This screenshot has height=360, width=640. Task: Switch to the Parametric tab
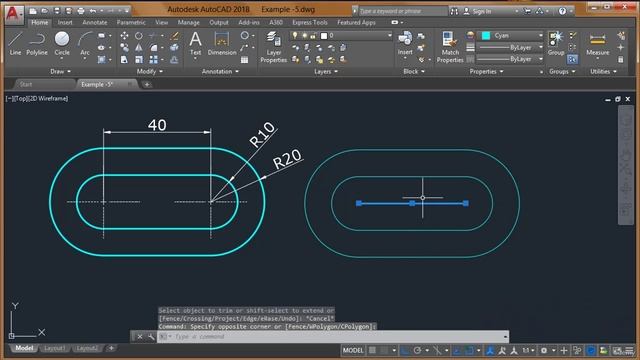coord(131,22)
